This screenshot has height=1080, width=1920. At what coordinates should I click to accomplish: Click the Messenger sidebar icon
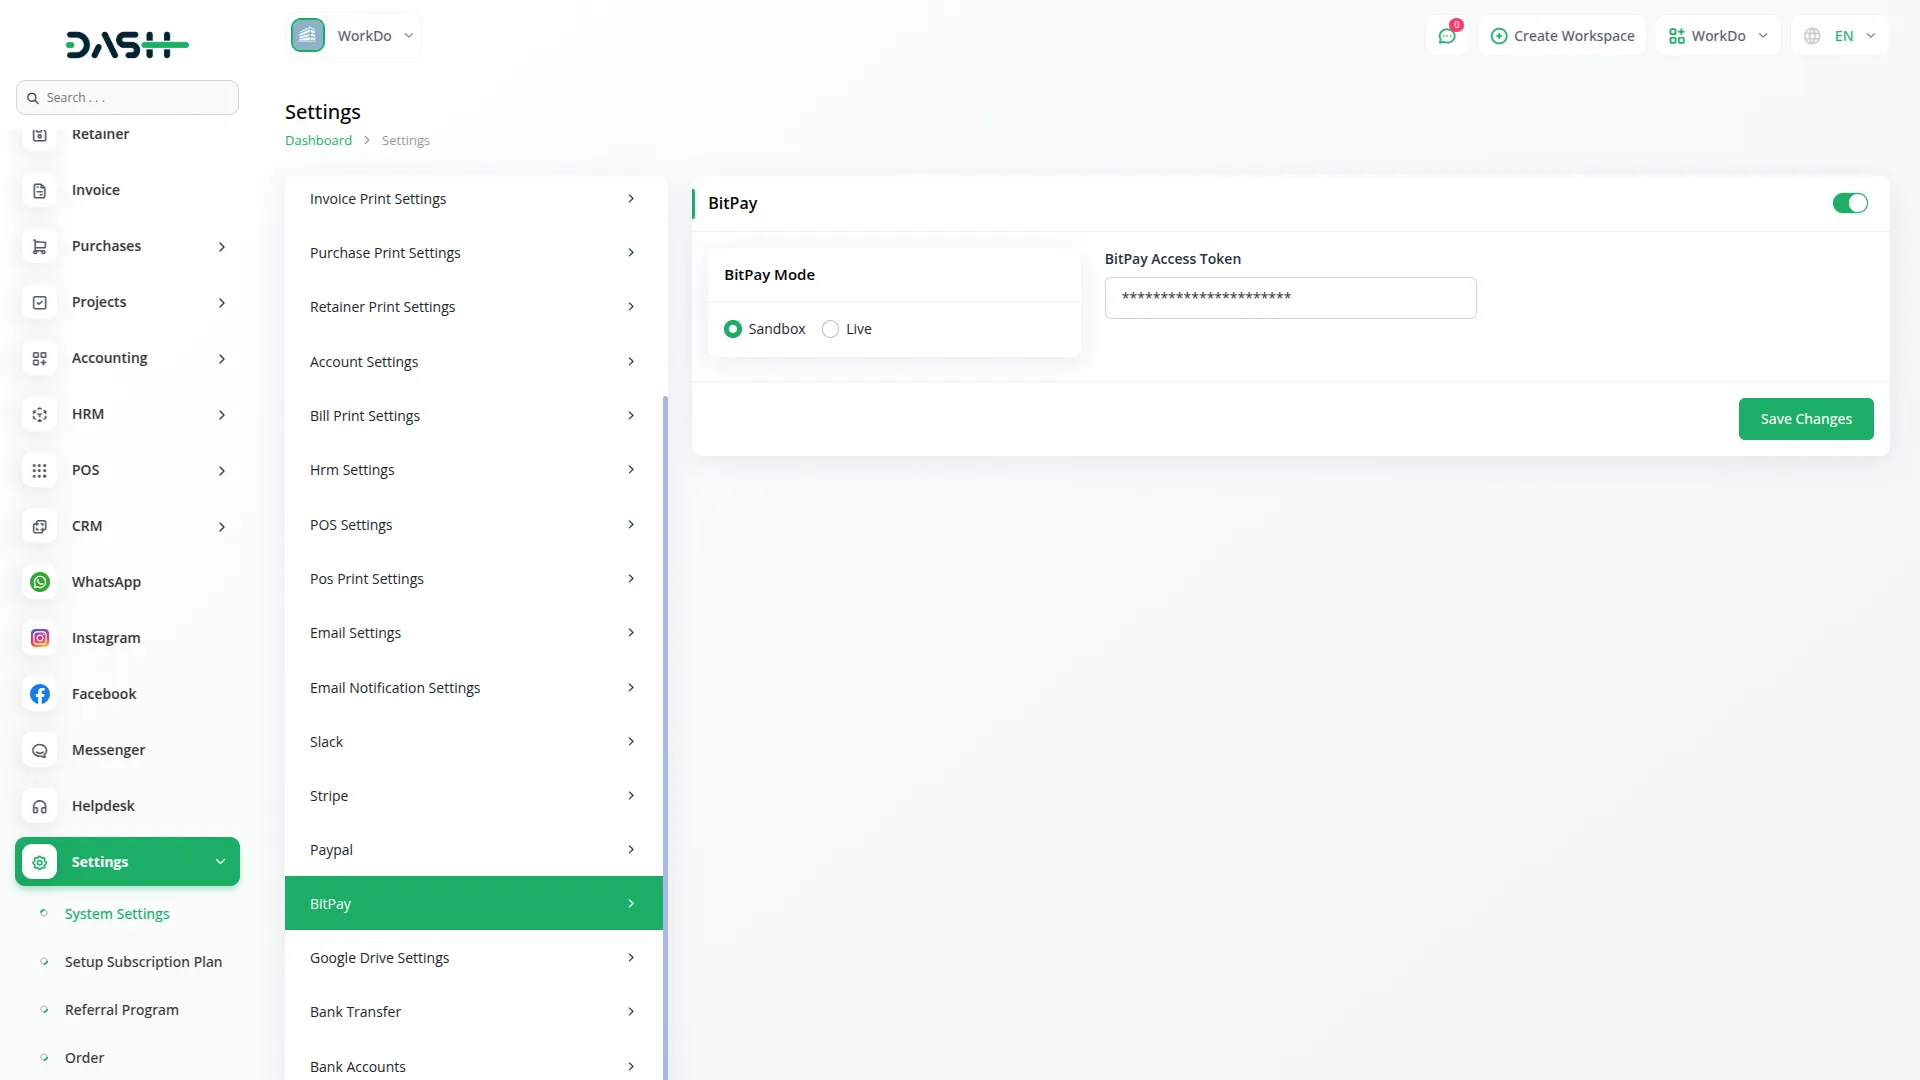coord(39,750)
